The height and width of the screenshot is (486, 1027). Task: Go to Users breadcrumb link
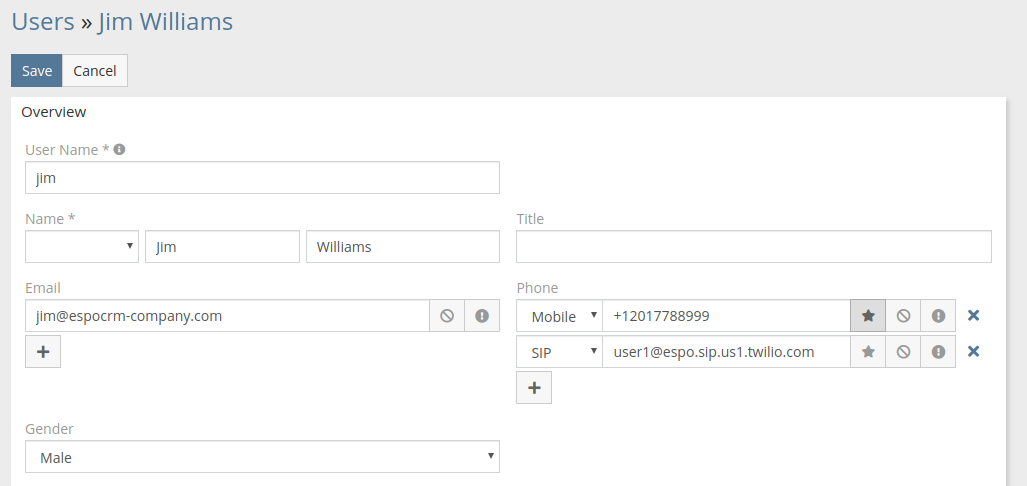click(x=43, y=21)
